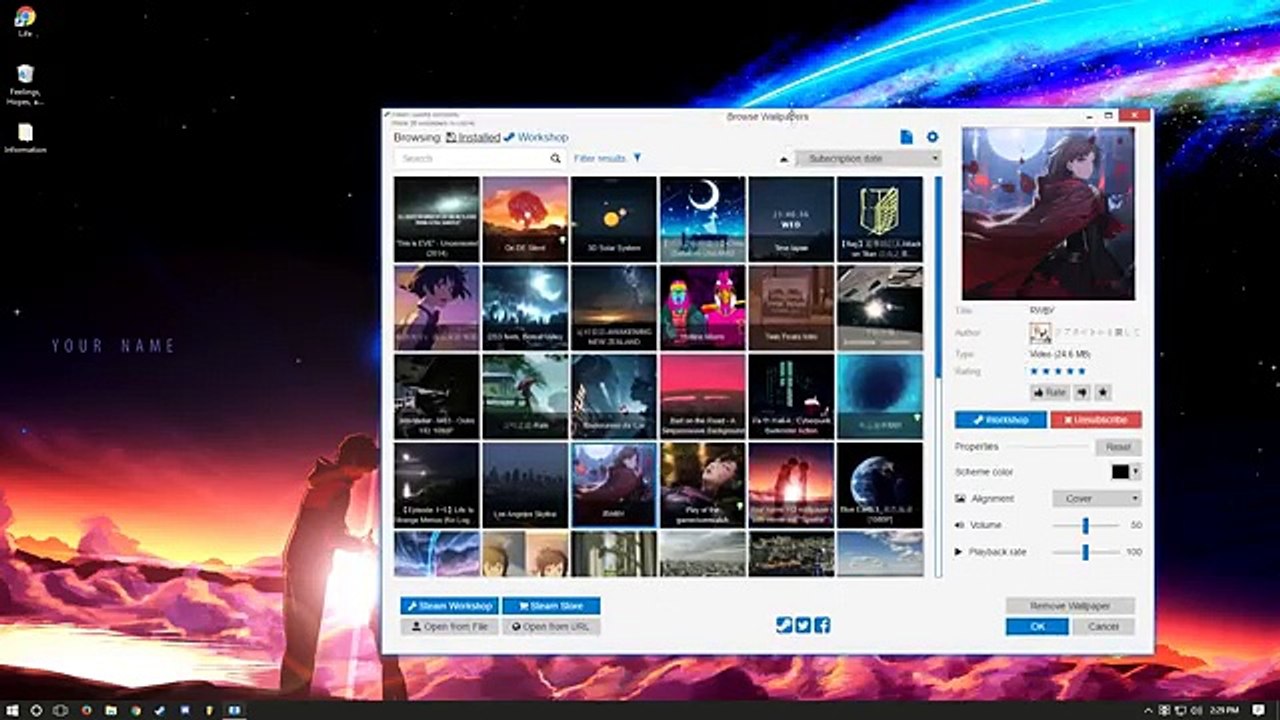Click the large RWBY preview image
Image resolution: width=1280 pixels, height=720 pixels.
click(1048, 213)
